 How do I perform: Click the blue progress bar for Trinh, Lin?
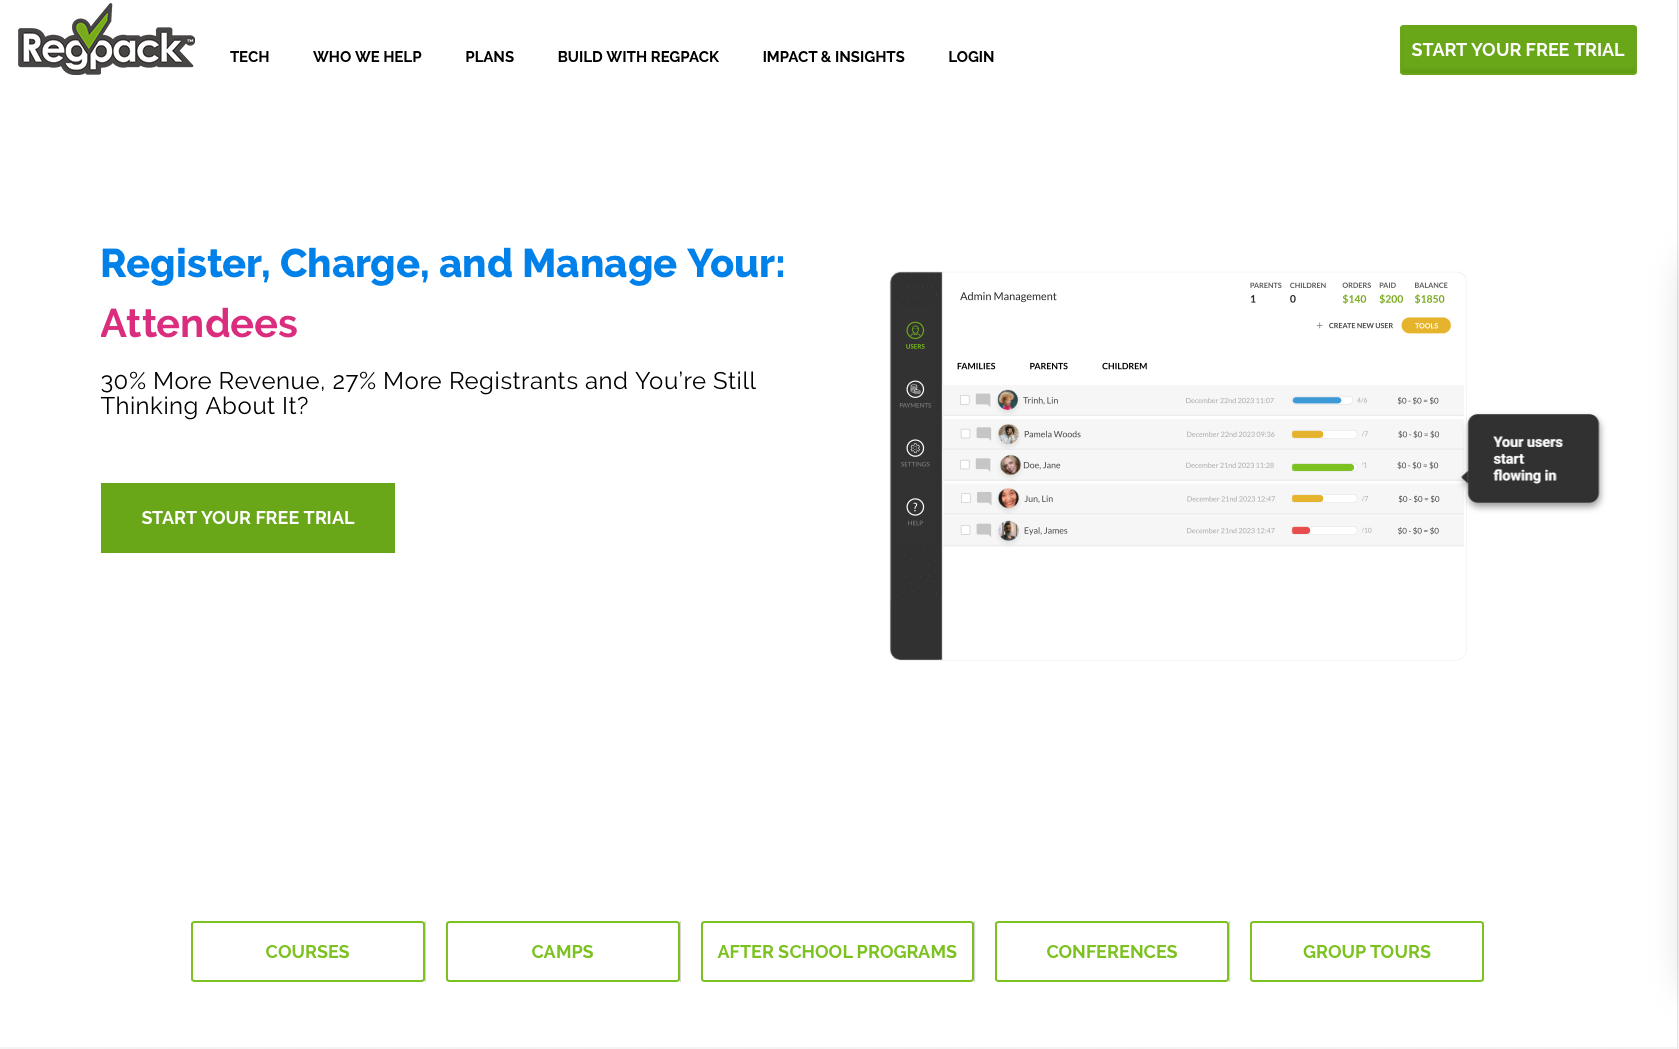coord(1317,400)
